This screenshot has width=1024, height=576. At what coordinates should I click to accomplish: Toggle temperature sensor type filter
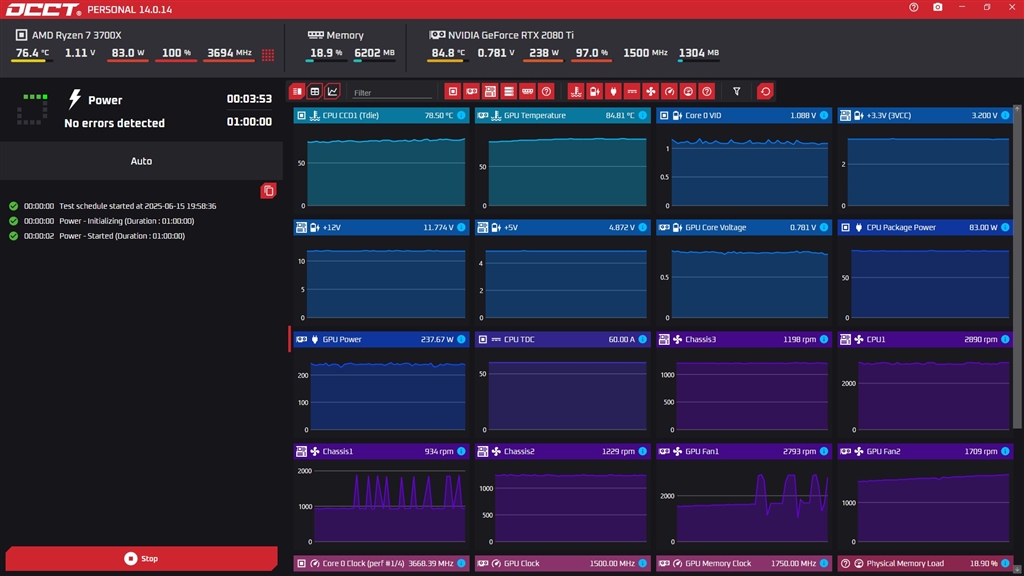(x=575, y=91)
